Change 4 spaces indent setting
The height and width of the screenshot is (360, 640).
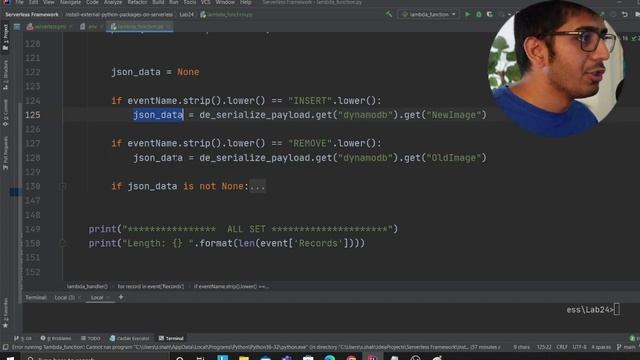click(x=601, y=347)
